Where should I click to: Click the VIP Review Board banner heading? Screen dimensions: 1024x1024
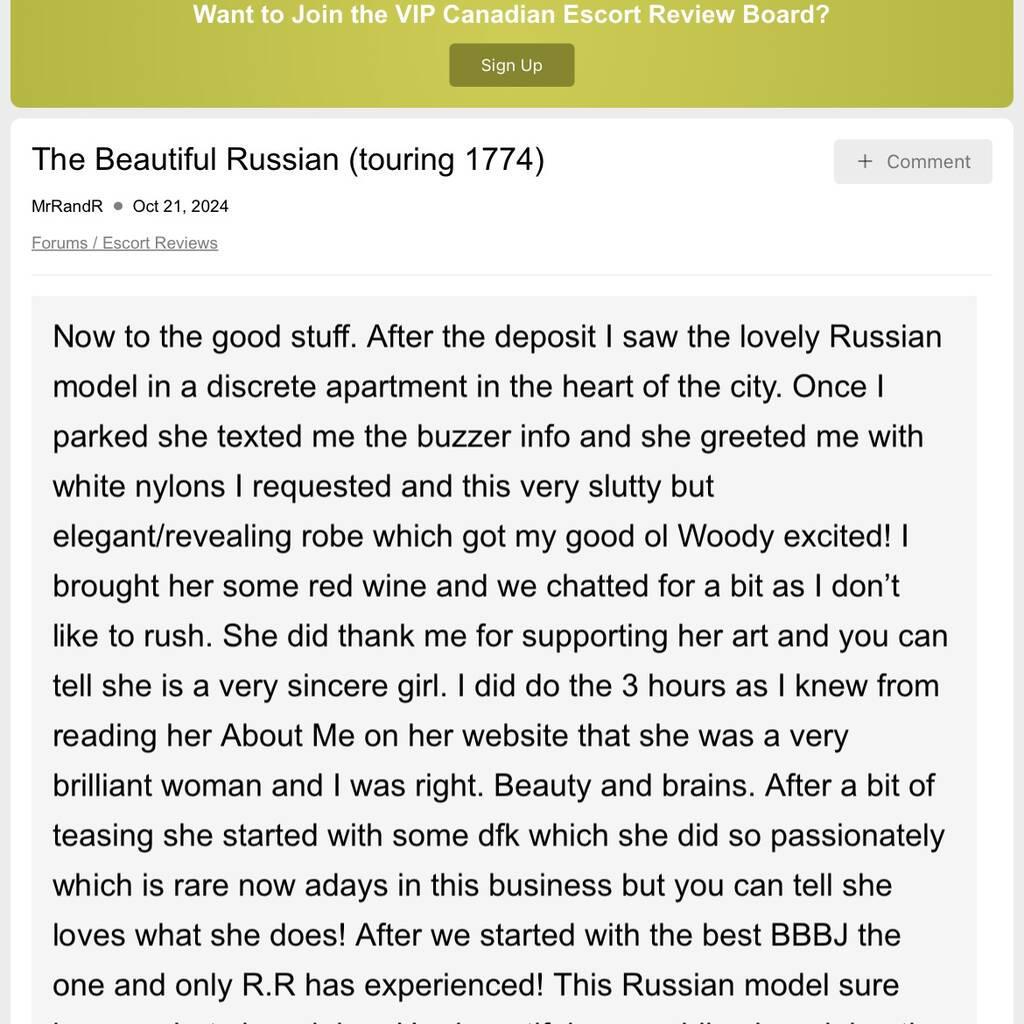(511, 15)
